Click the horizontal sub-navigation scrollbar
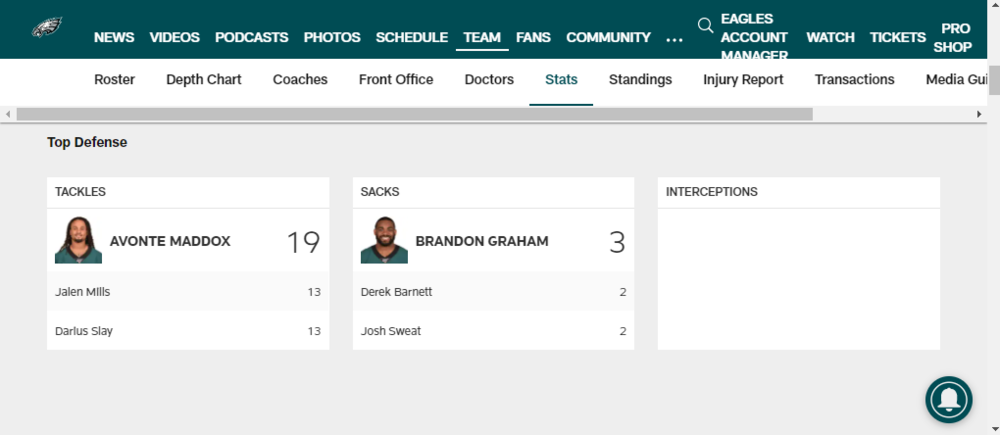The width and height of the screenshot is (1000, 435). click(415, 114)
